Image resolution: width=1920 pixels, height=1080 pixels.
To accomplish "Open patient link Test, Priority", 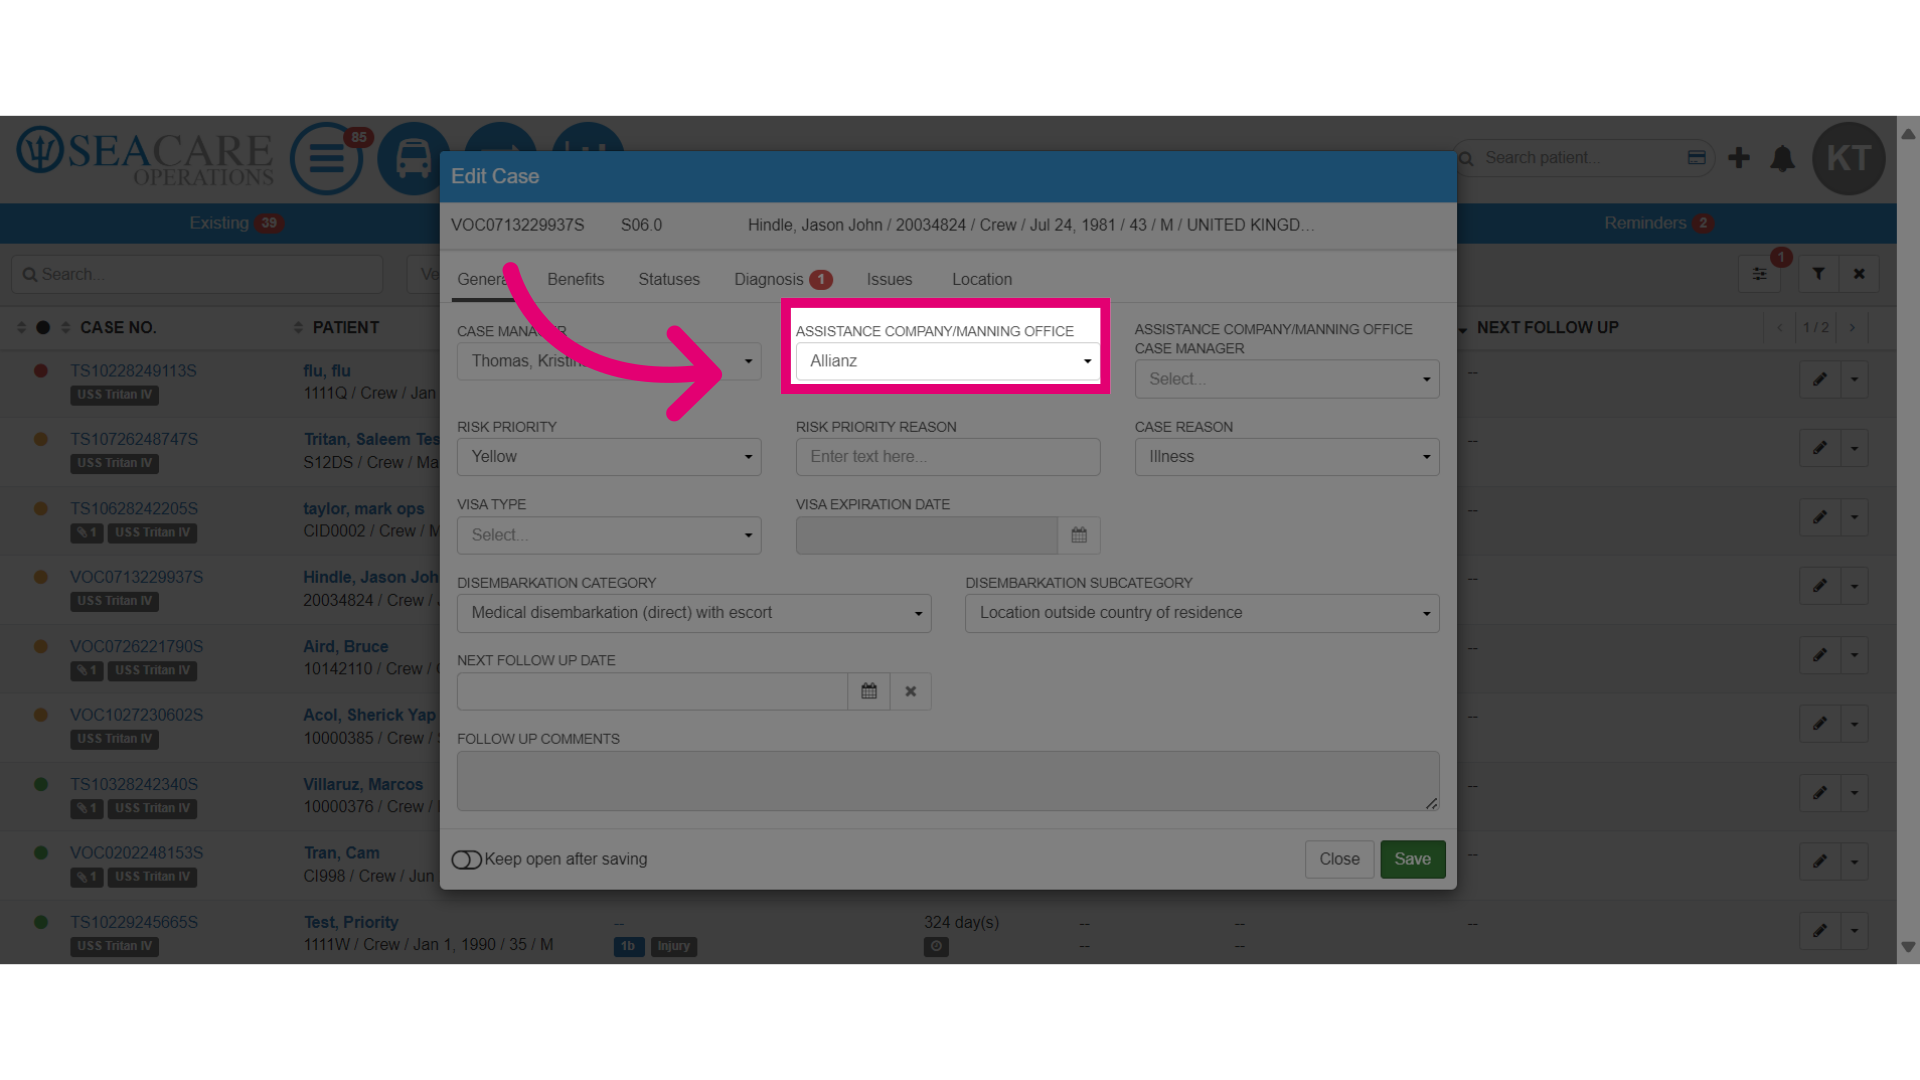I will coord(351,922).
